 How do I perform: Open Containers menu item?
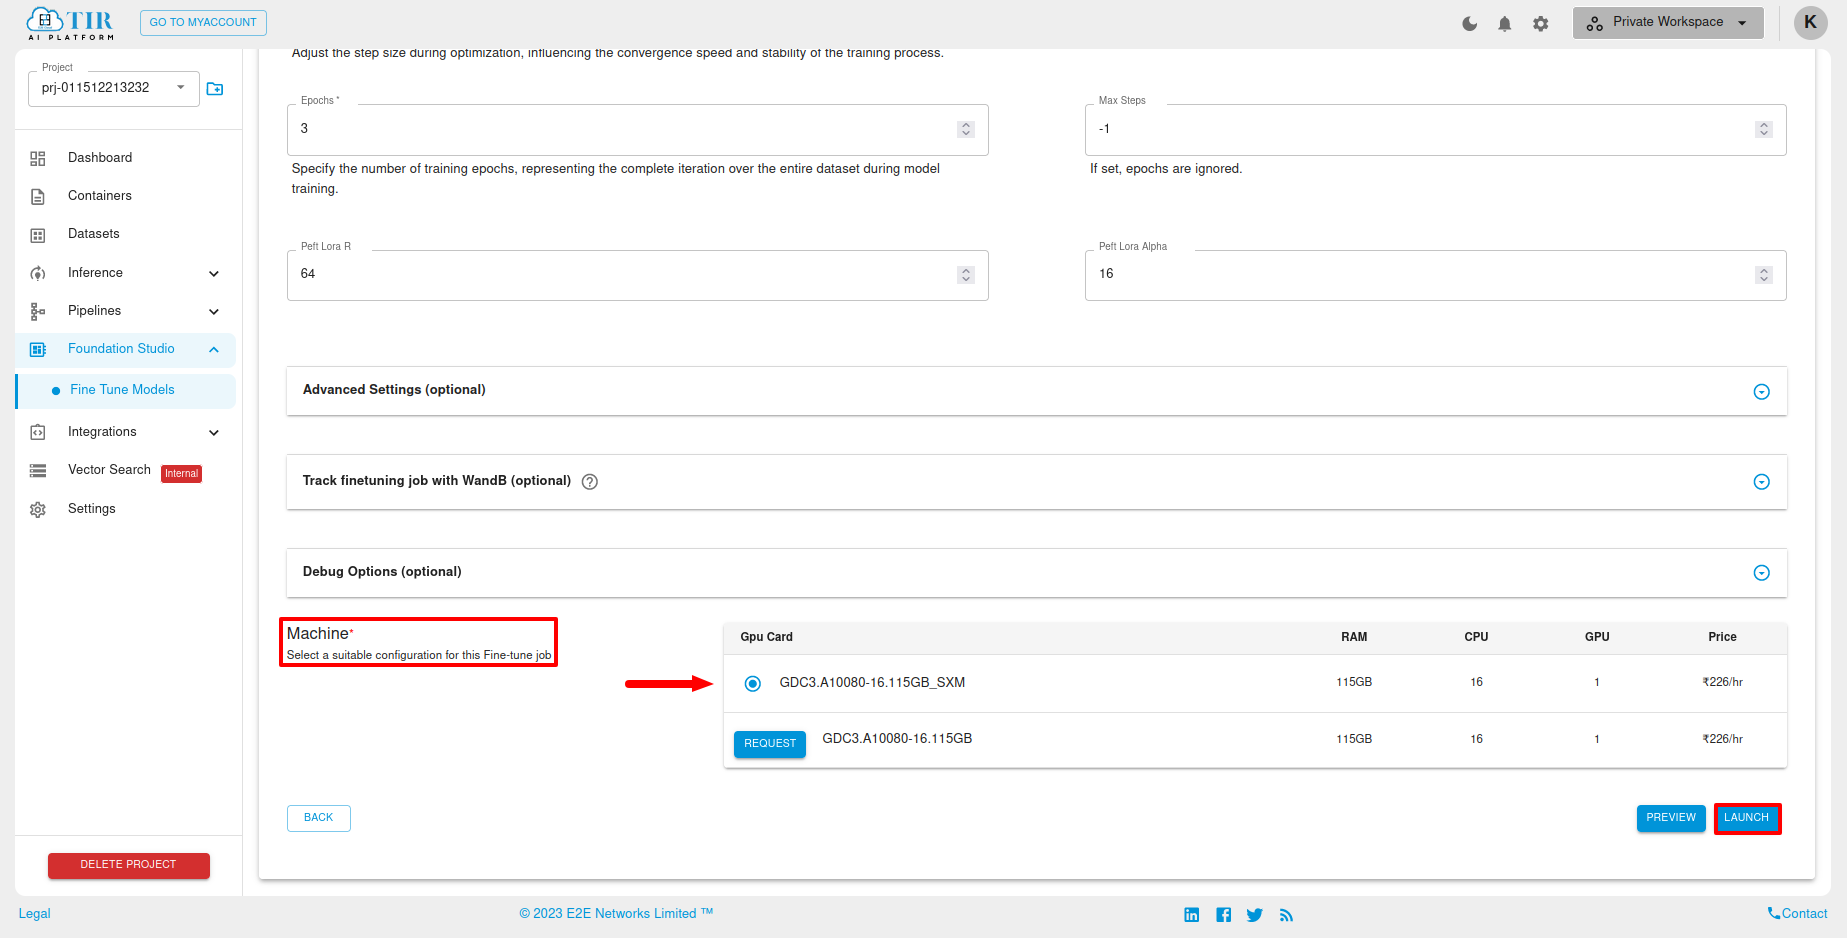pyautogui.click(x=100, y=196)
